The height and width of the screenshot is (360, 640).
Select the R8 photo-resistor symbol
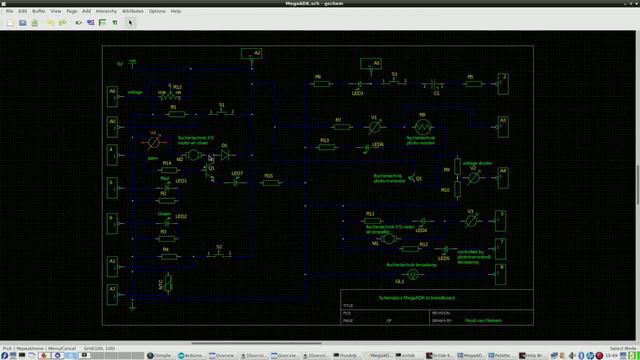click(x=422, y=127)
